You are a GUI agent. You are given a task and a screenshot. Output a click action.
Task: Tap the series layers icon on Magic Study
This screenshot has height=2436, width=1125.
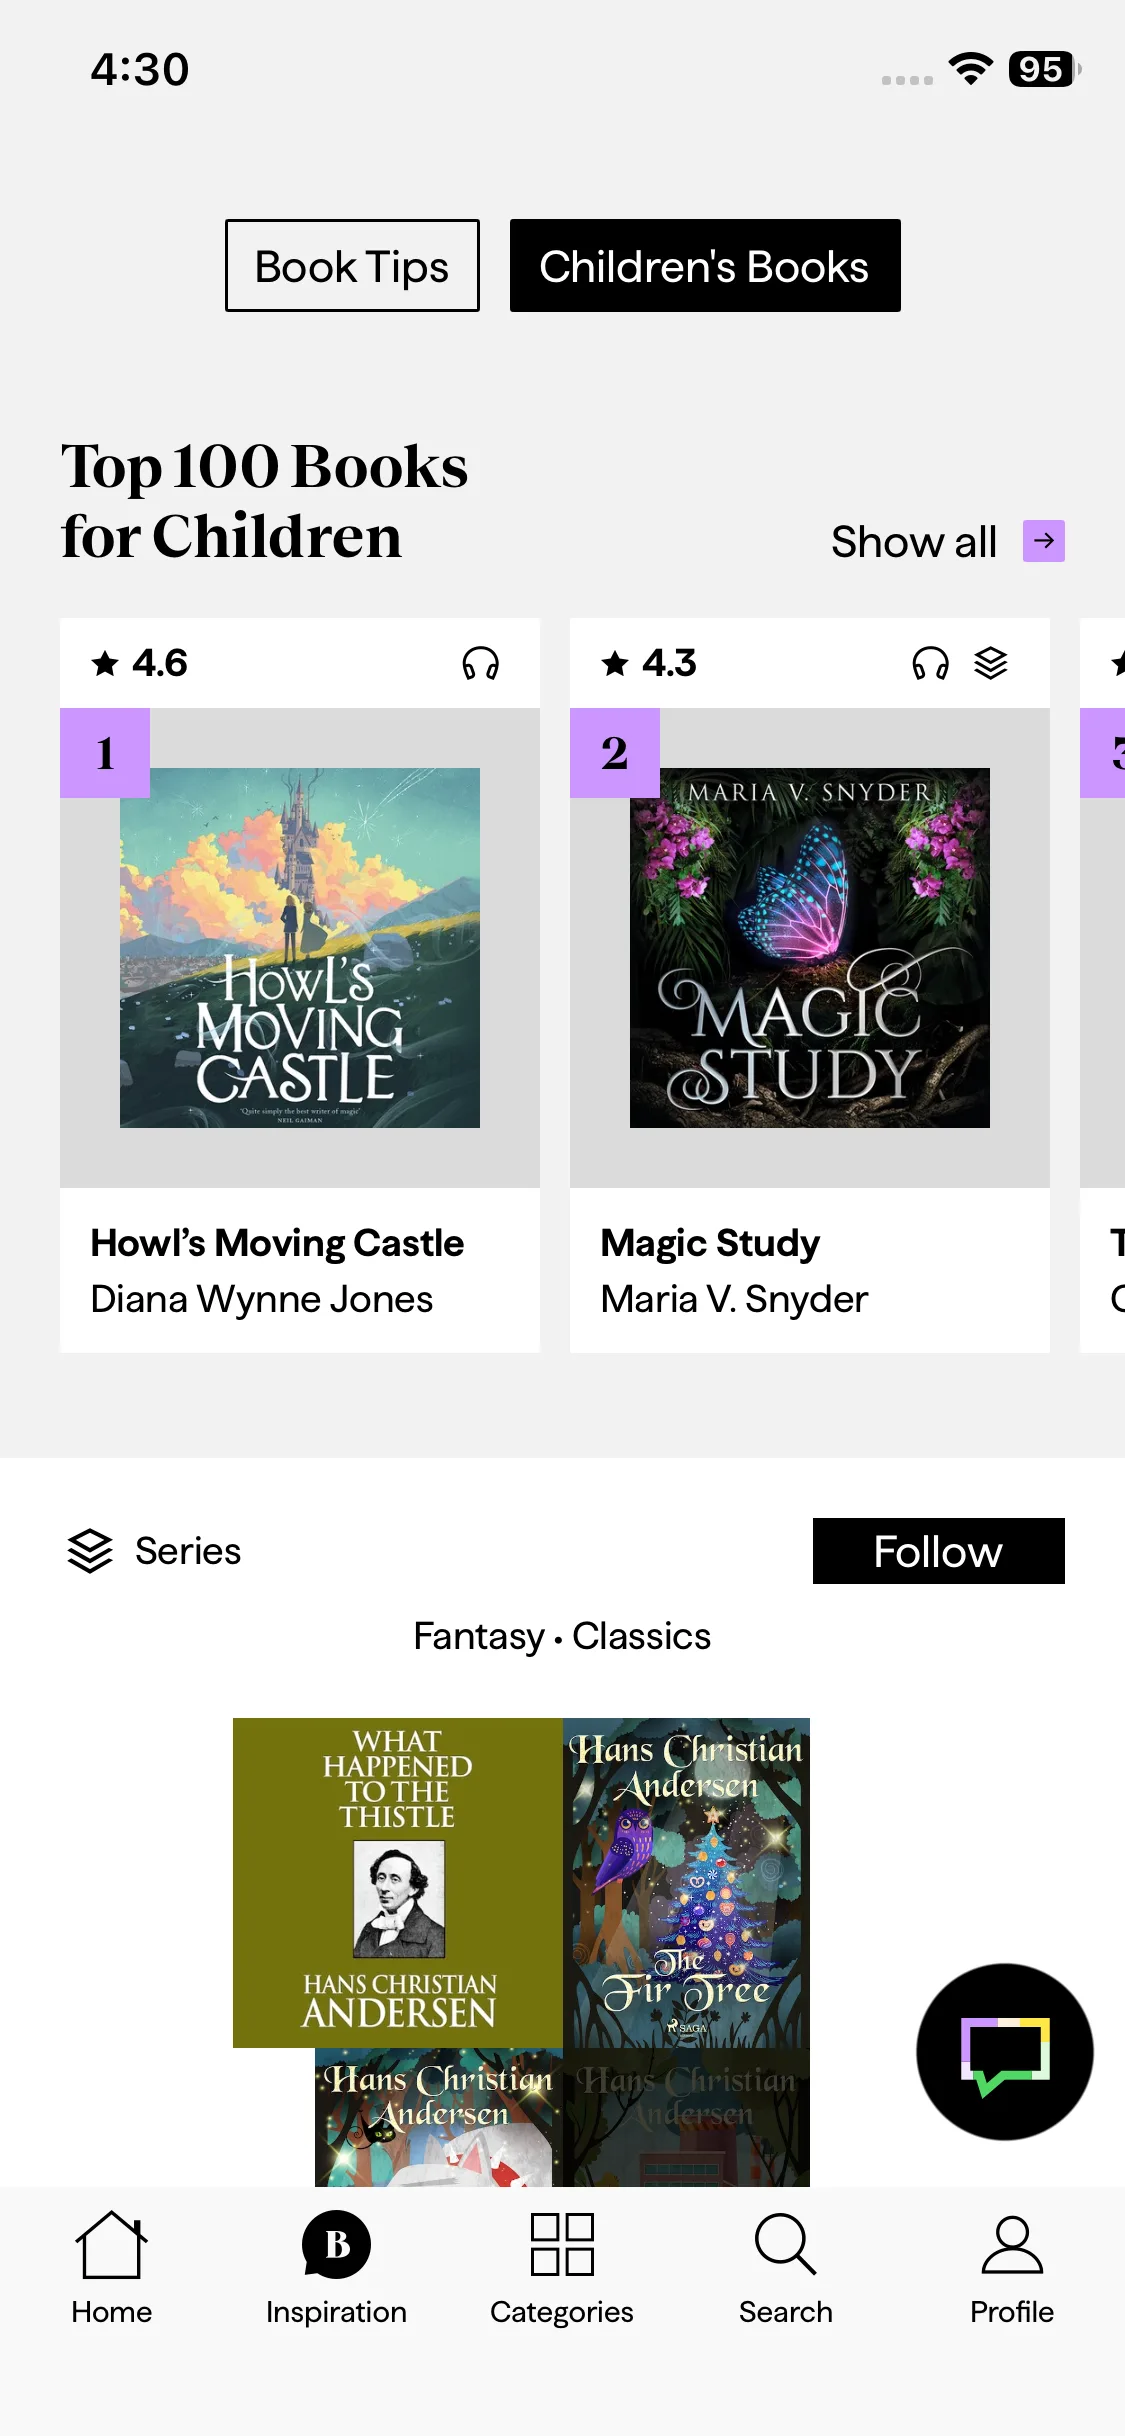coord(991,663)
